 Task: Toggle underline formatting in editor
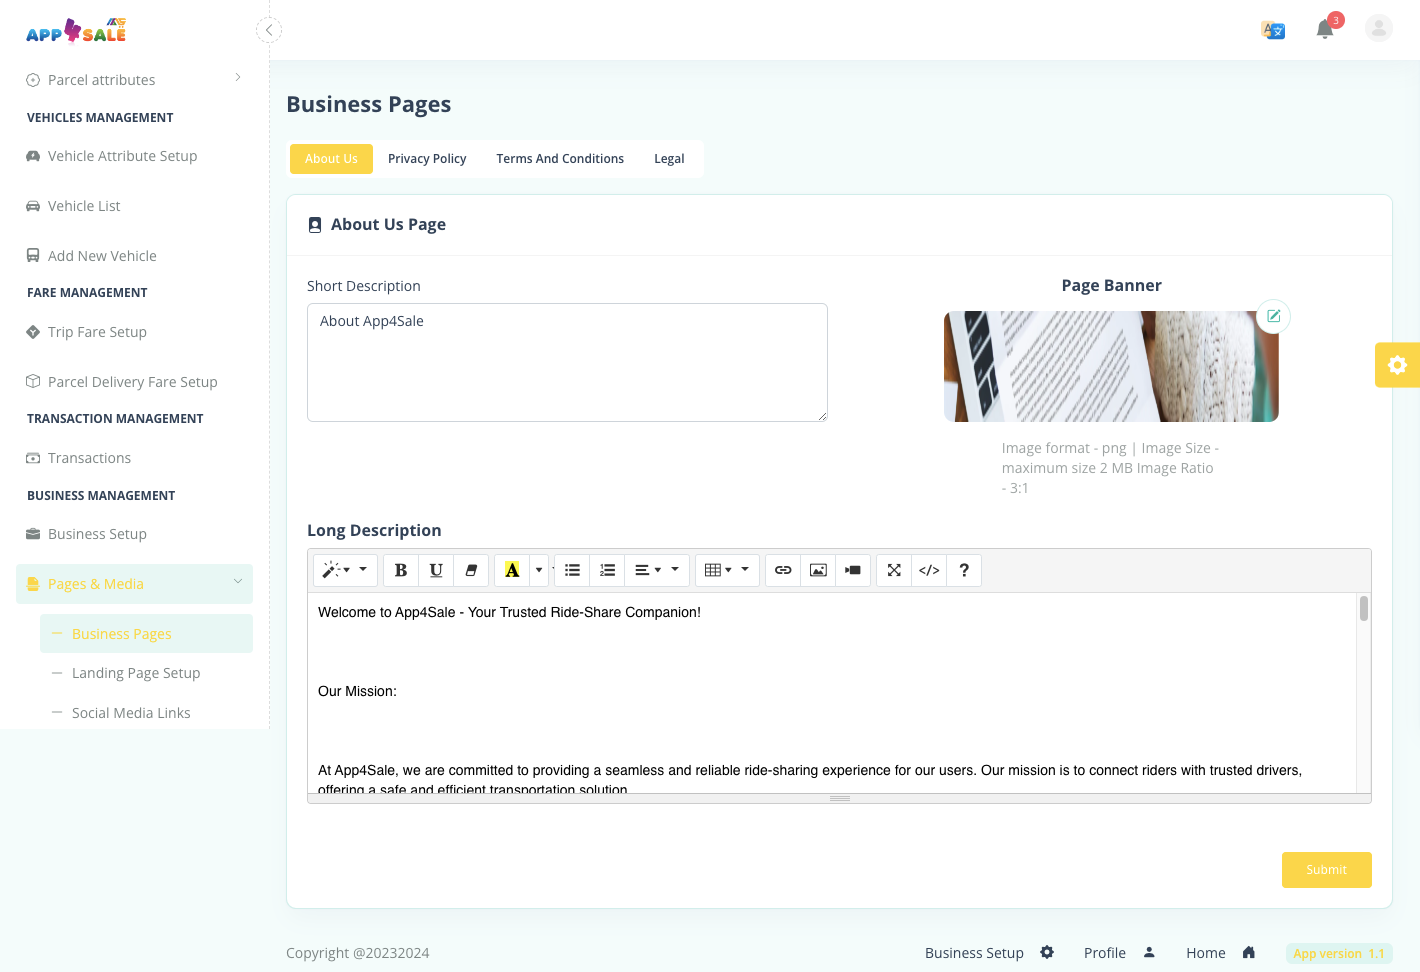tap(436, 570)
